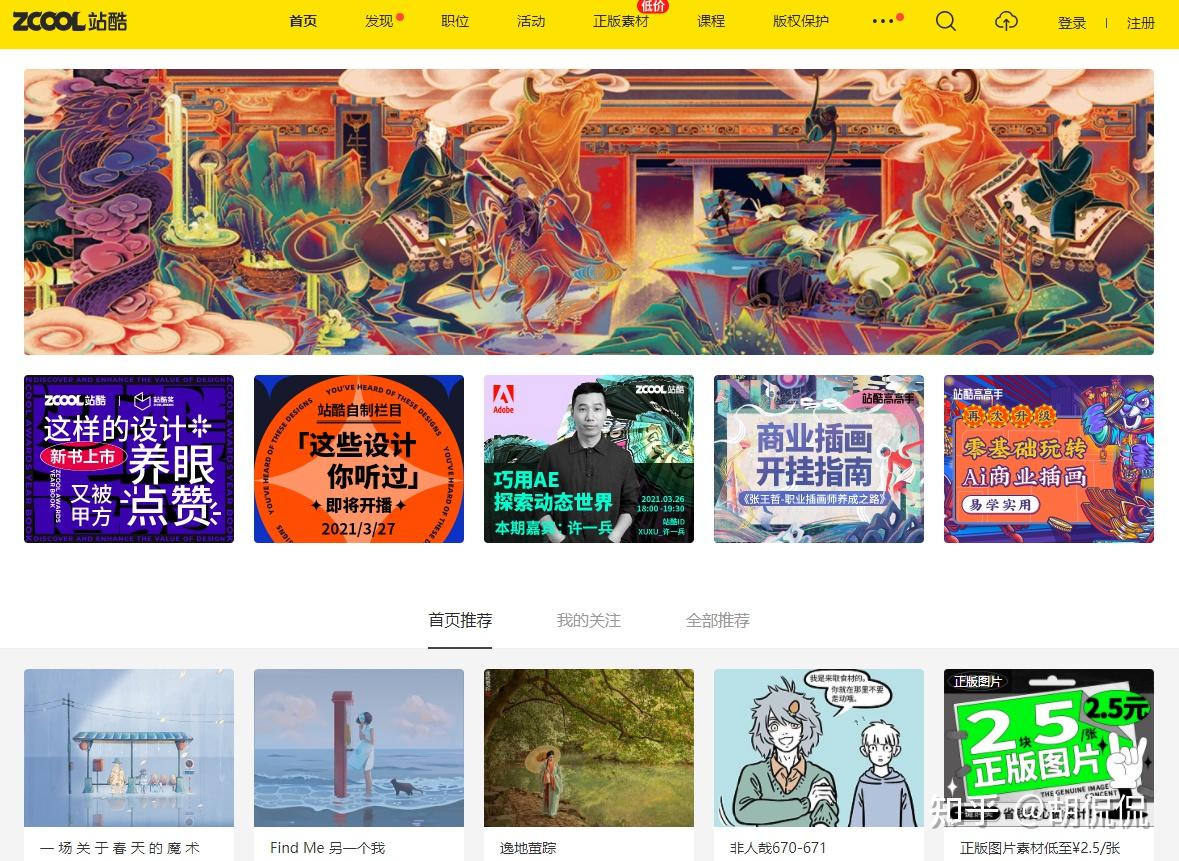Click the 低价 badge above 正版素材

(653, 5)
